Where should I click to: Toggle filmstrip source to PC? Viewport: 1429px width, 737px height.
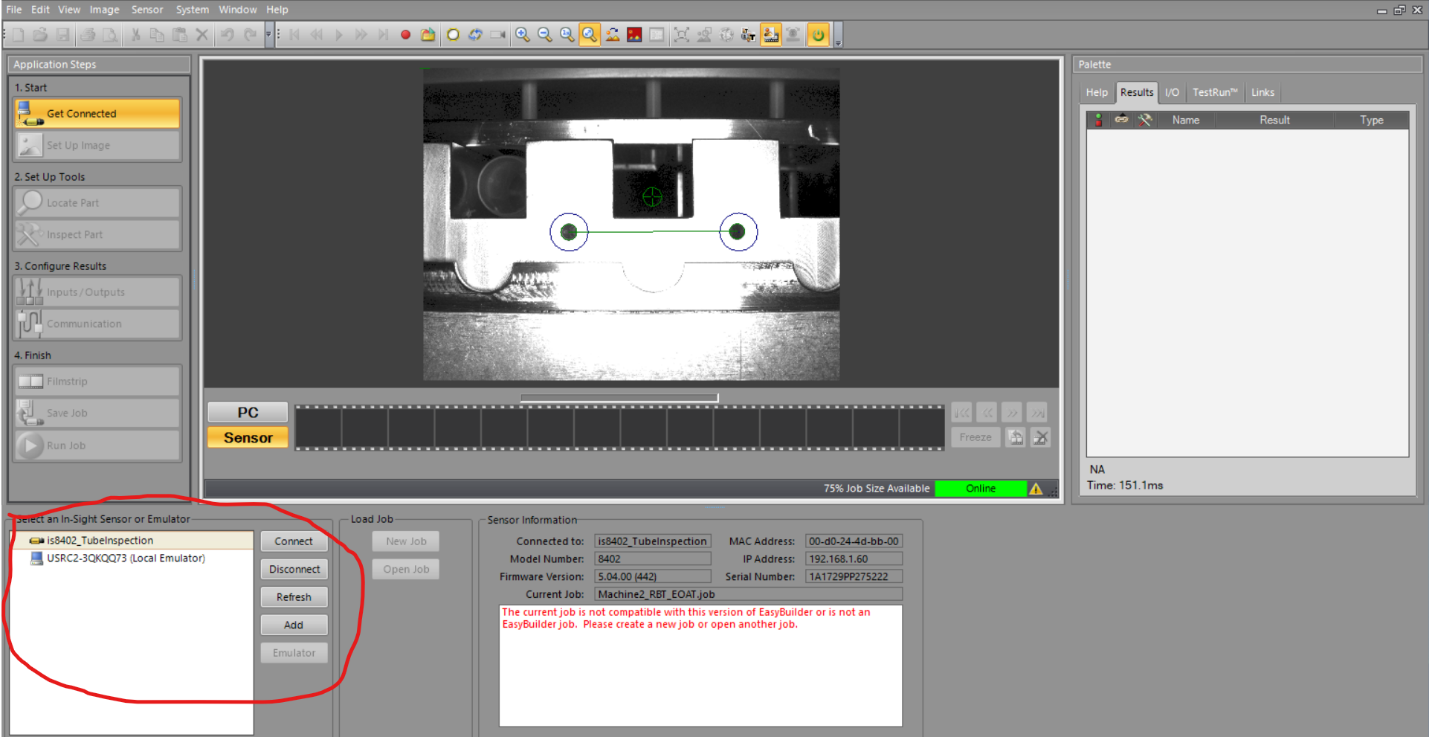[248, 413]
